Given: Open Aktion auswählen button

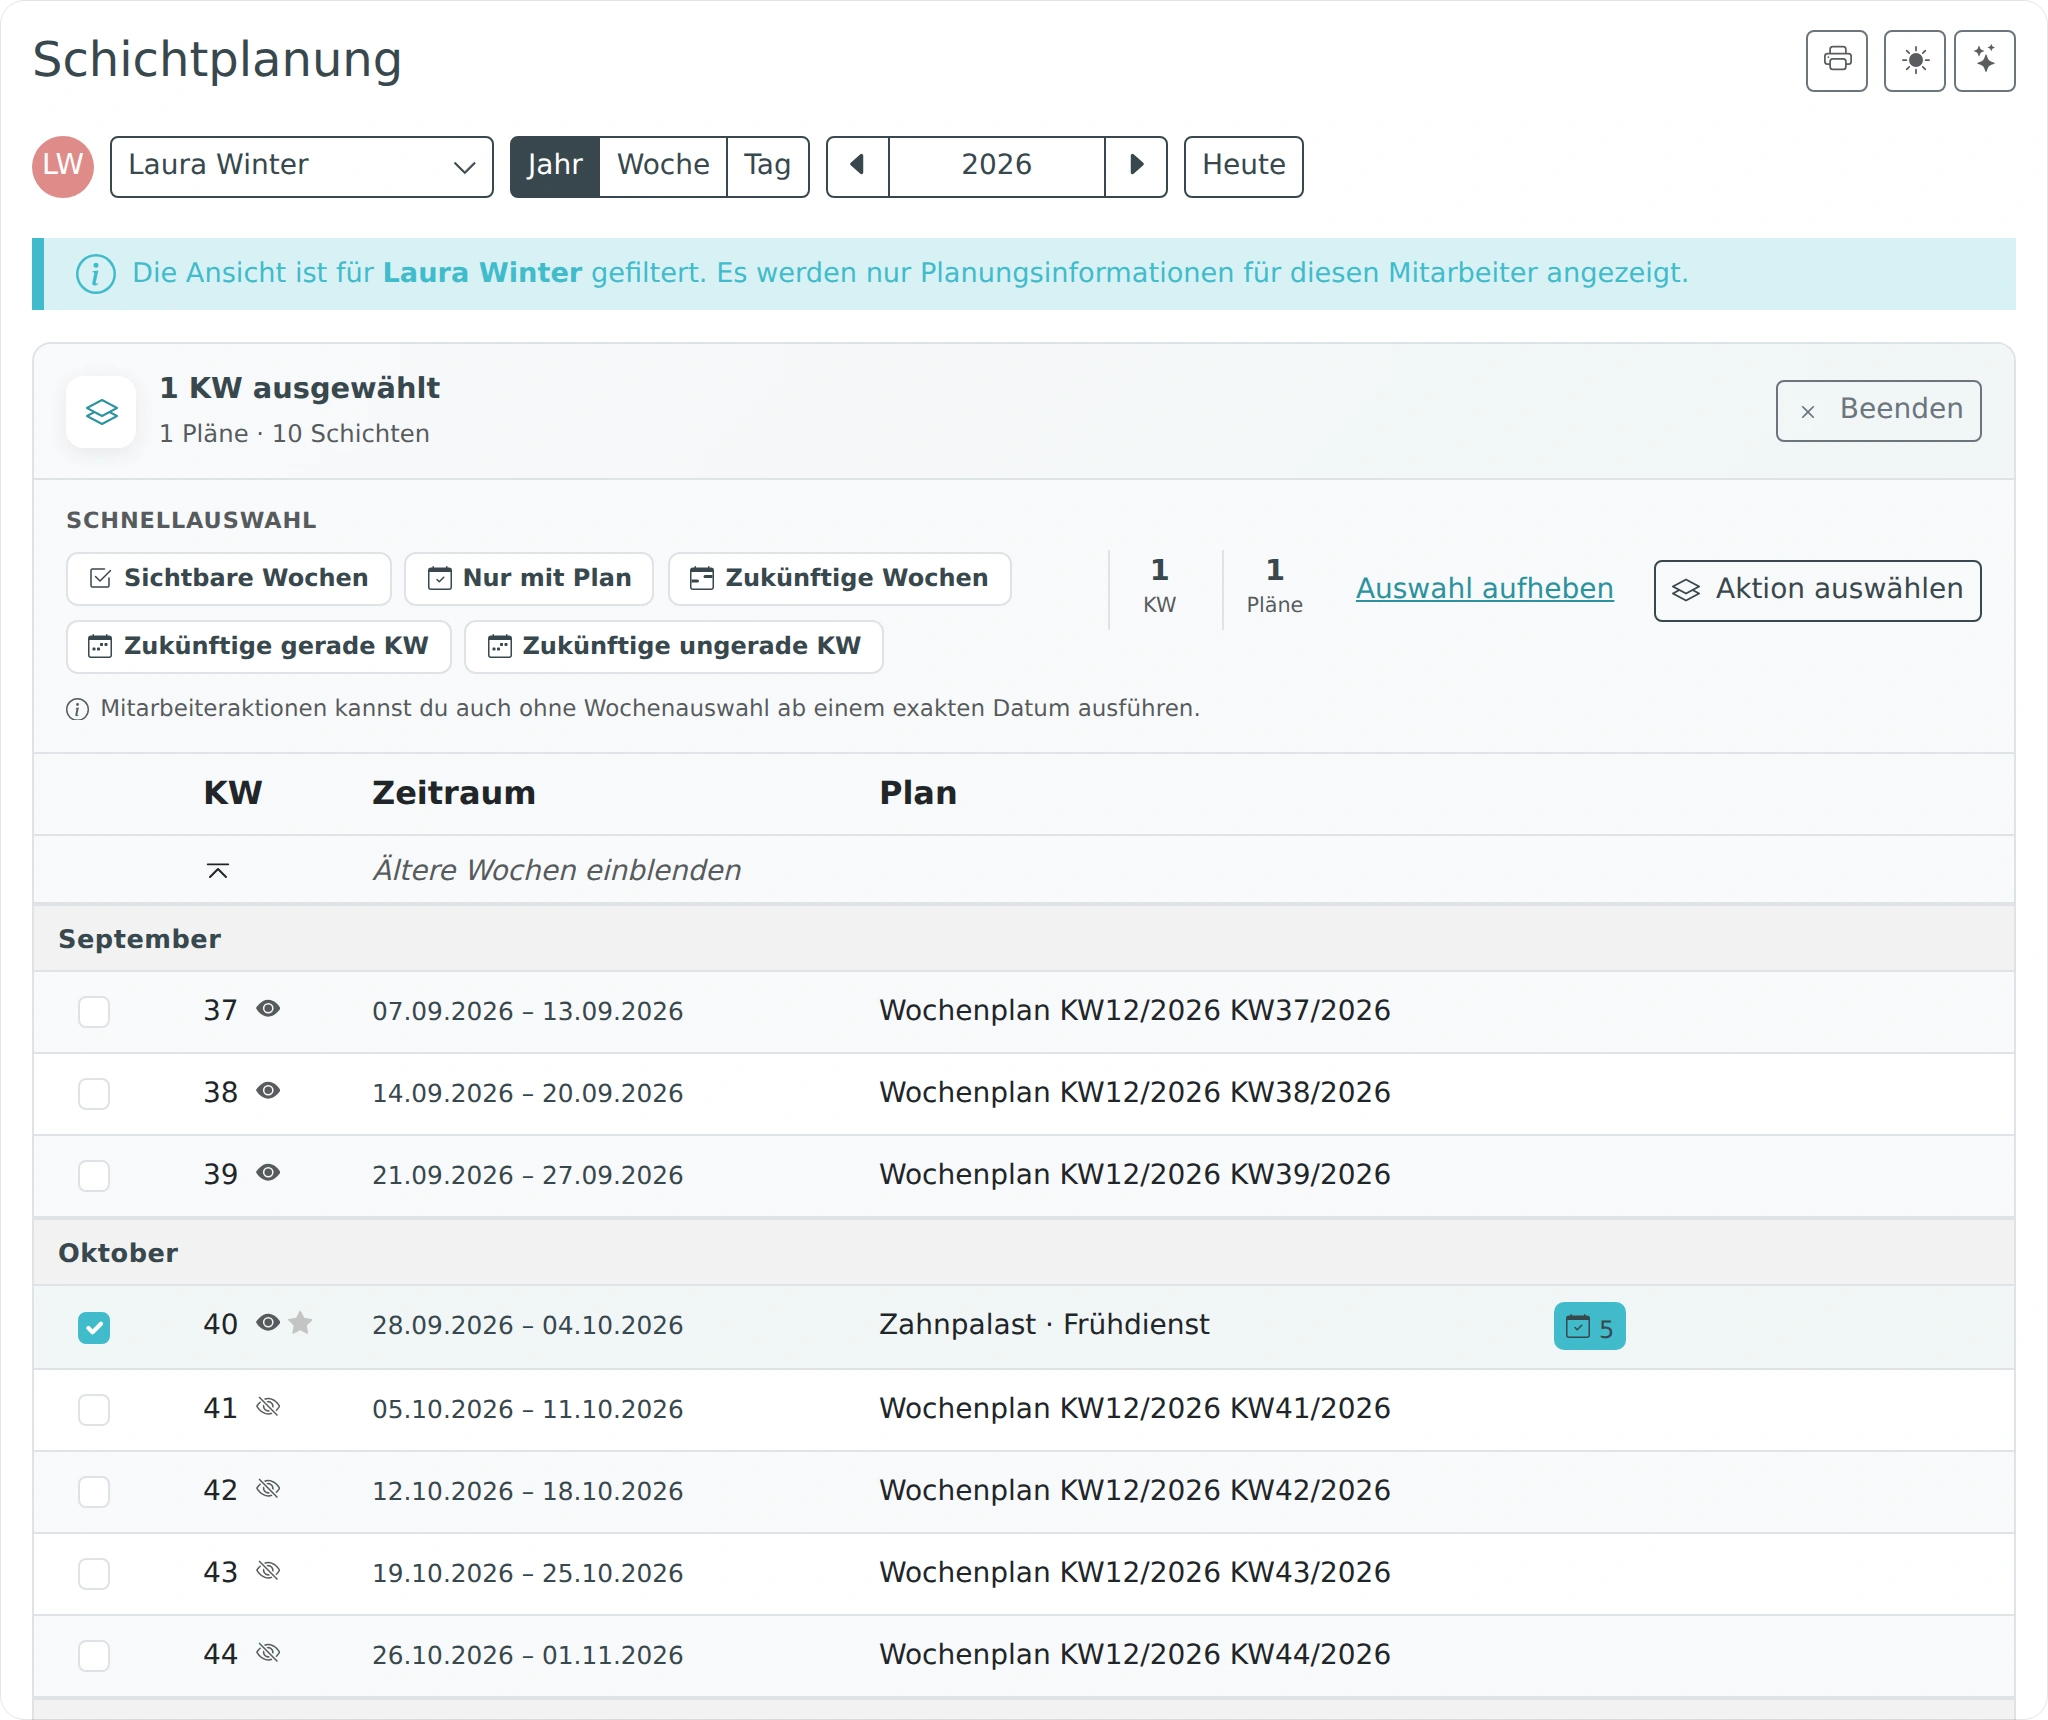Looking at the screenshot, I should pos(1817,590).
